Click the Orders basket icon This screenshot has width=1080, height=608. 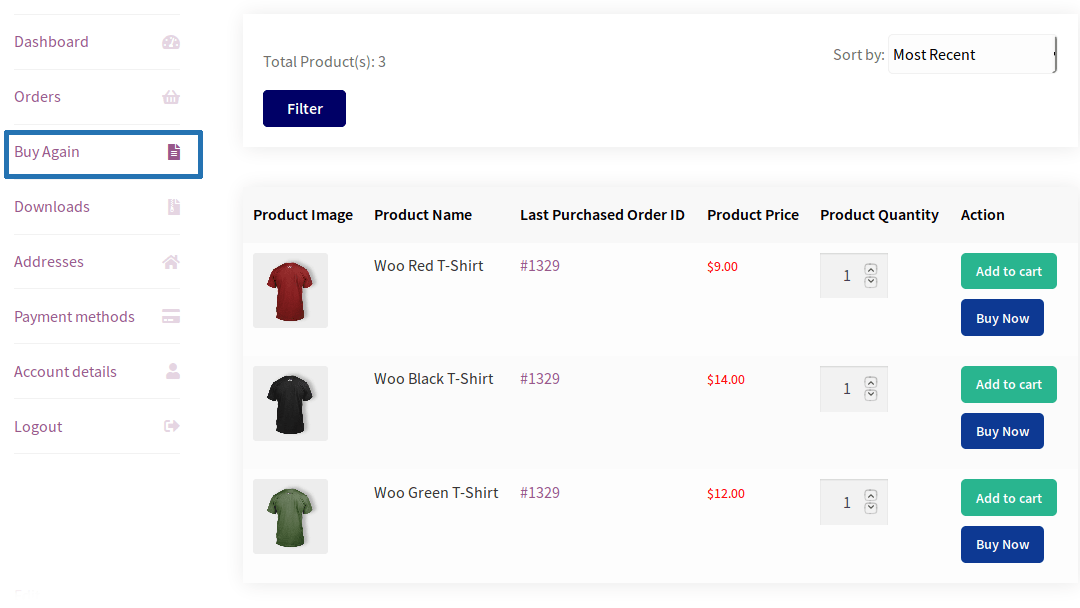coord(170,97)
